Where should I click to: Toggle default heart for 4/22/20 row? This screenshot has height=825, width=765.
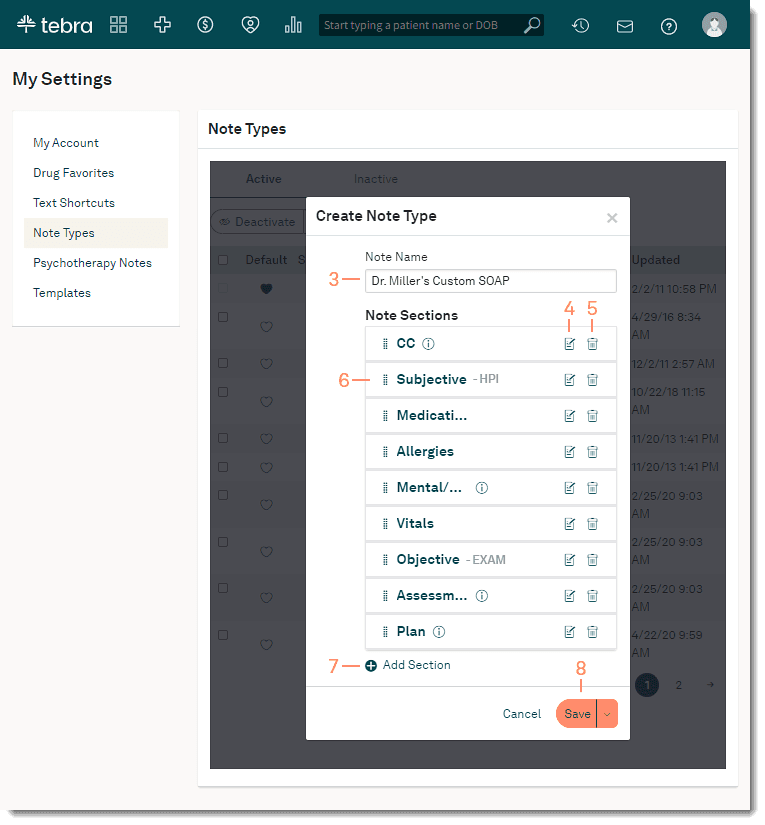(x=266, y=645)
